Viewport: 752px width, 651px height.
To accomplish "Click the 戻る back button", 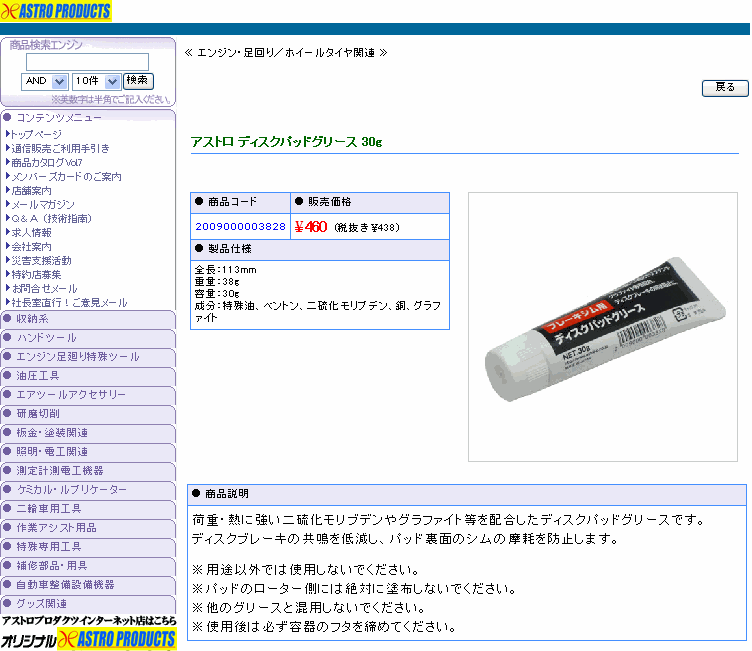I will (x=725, y=88).
